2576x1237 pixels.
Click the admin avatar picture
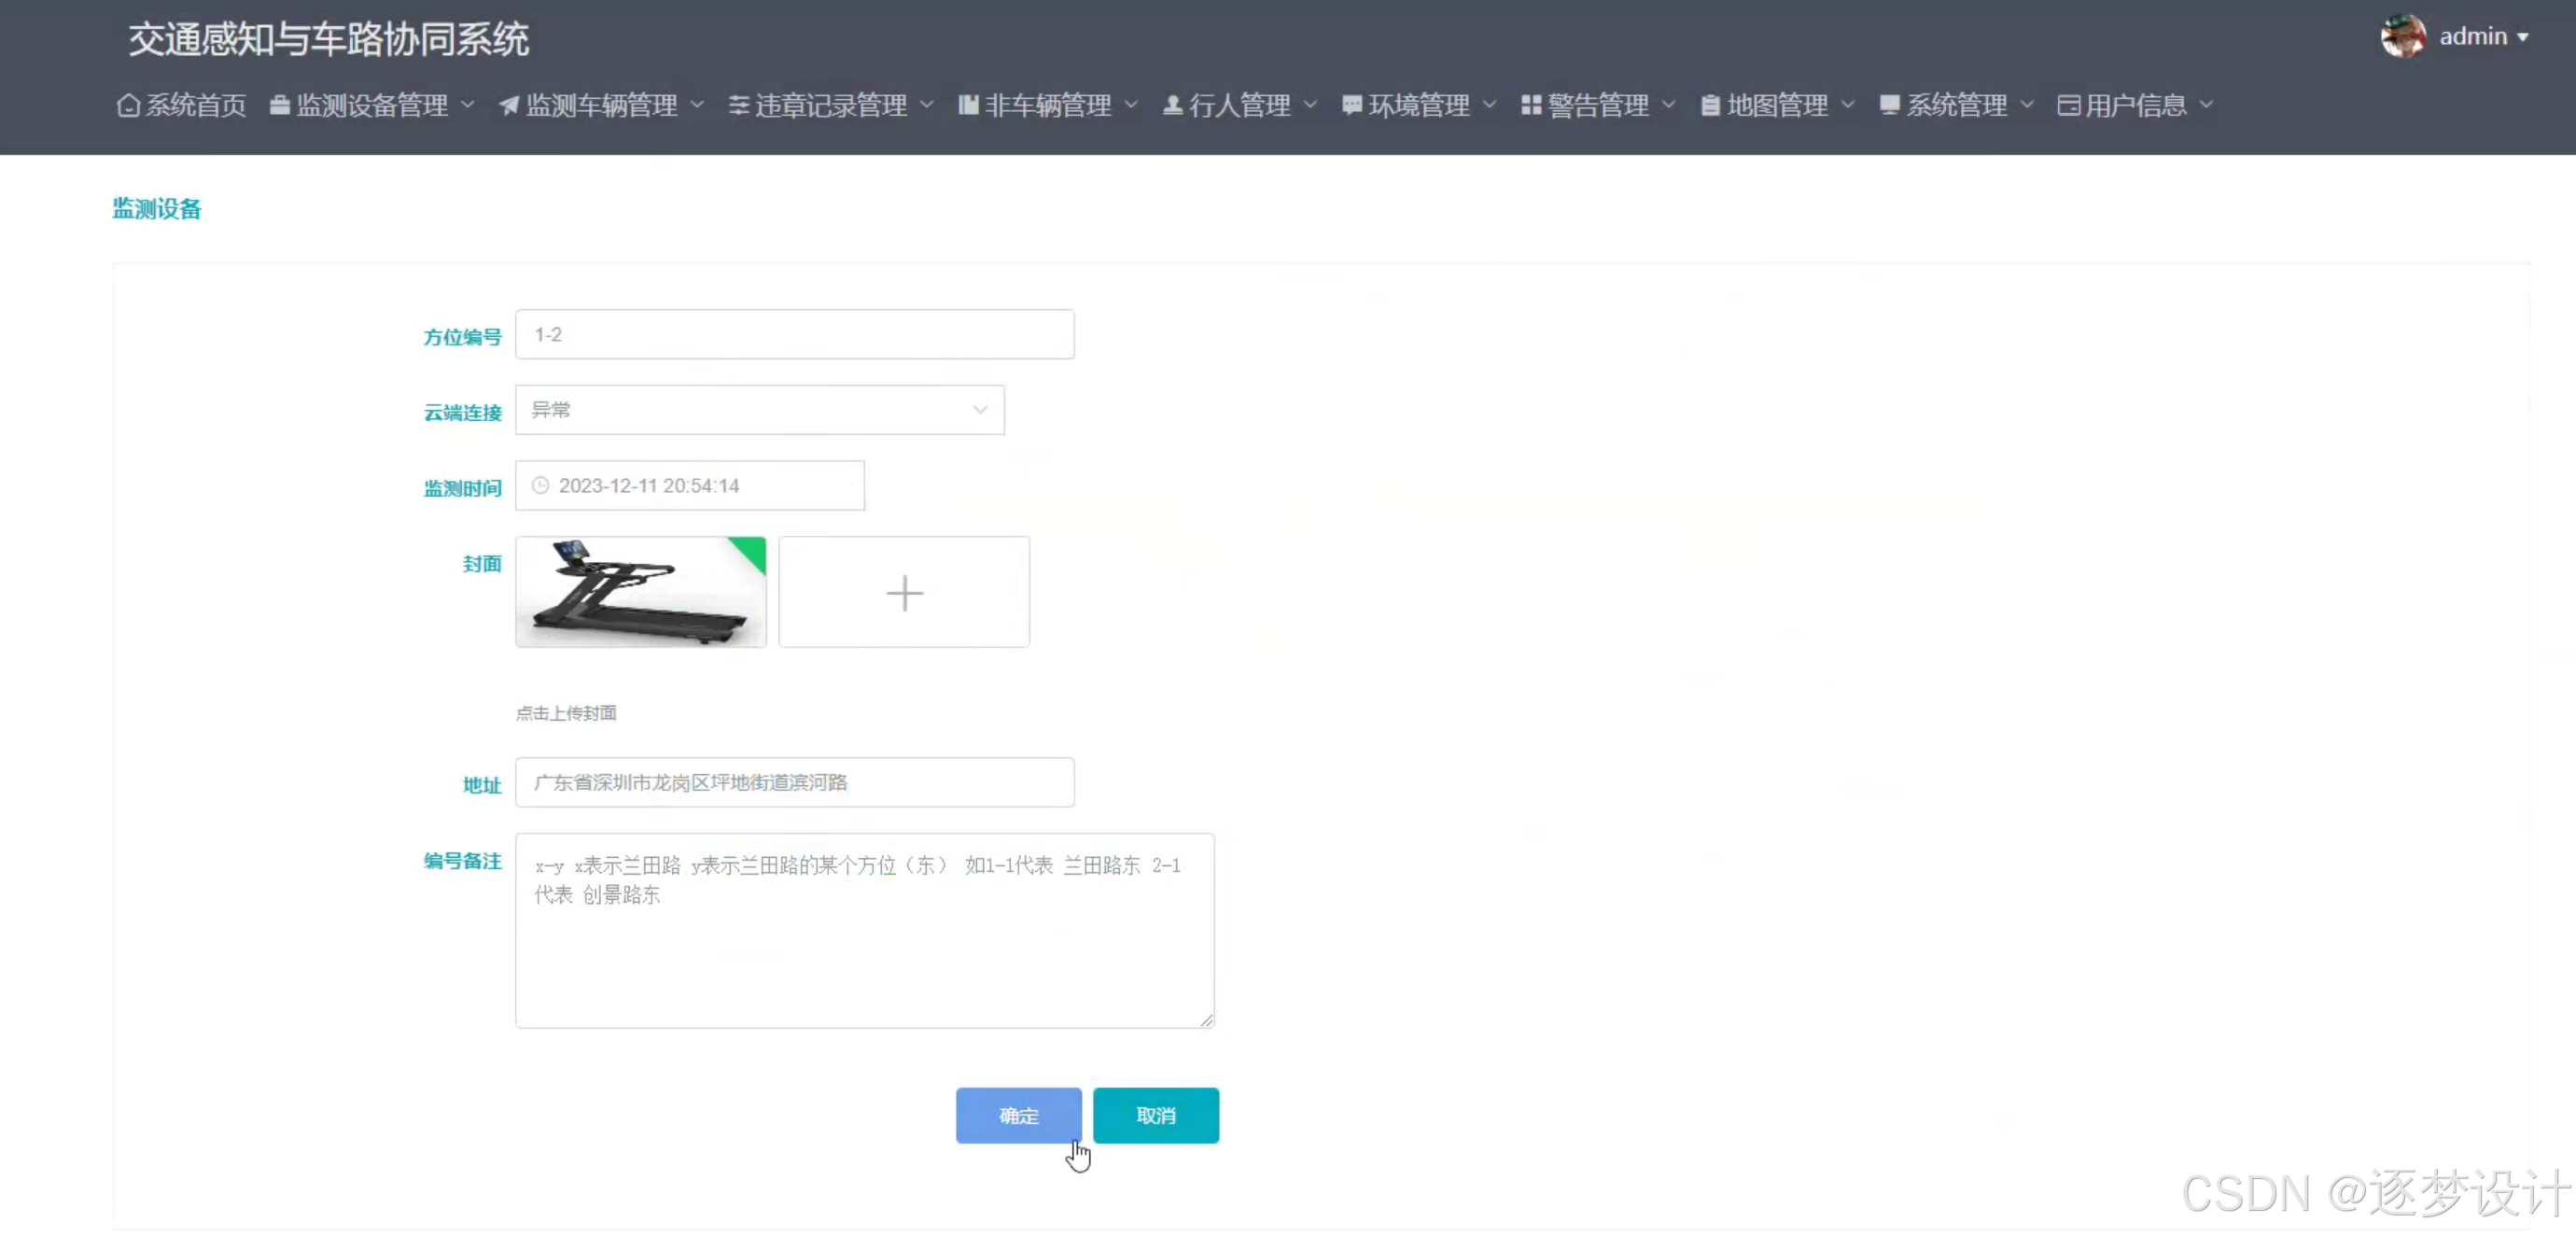pos(2402,36)
